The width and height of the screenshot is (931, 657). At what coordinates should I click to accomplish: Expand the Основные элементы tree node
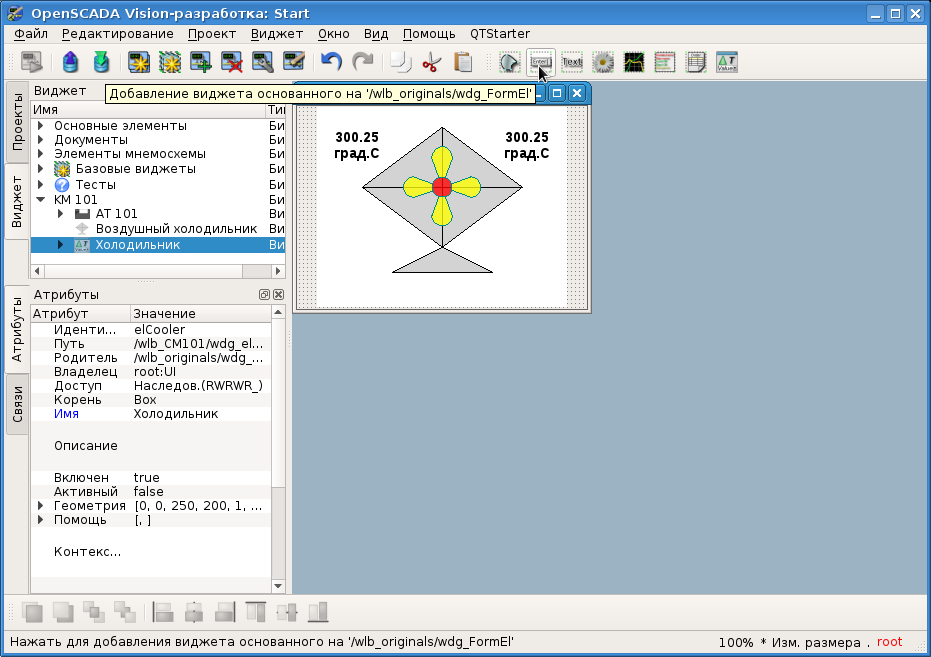pos(40,126)
